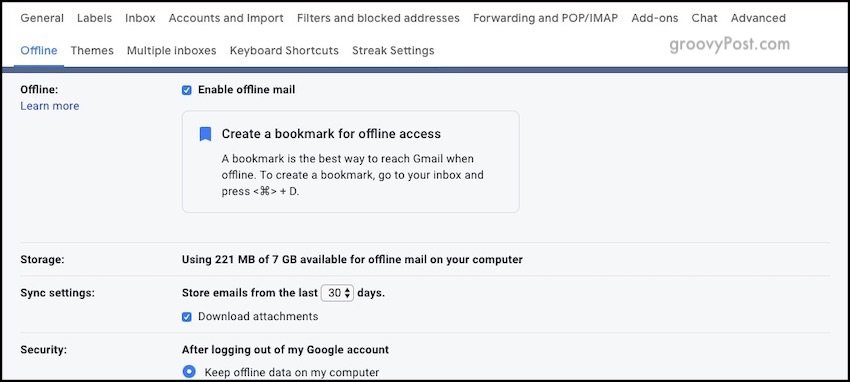850x382 pixels.
Task: Click the Learn more link
Action: click(50, 106)
